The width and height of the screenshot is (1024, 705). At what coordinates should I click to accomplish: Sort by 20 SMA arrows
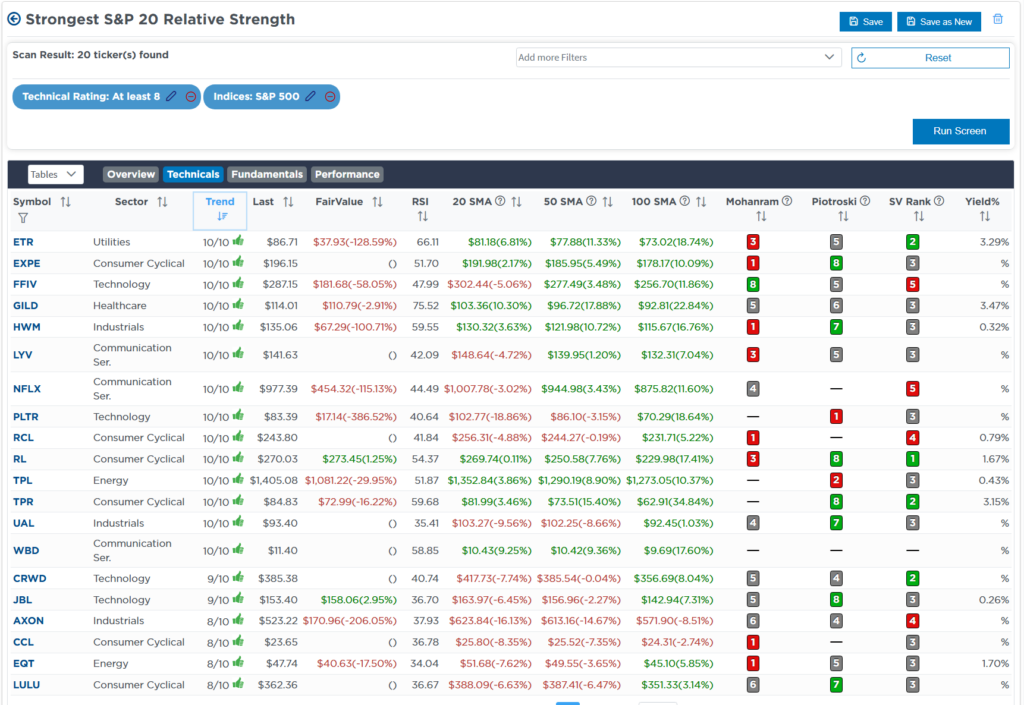click(517, 202)
